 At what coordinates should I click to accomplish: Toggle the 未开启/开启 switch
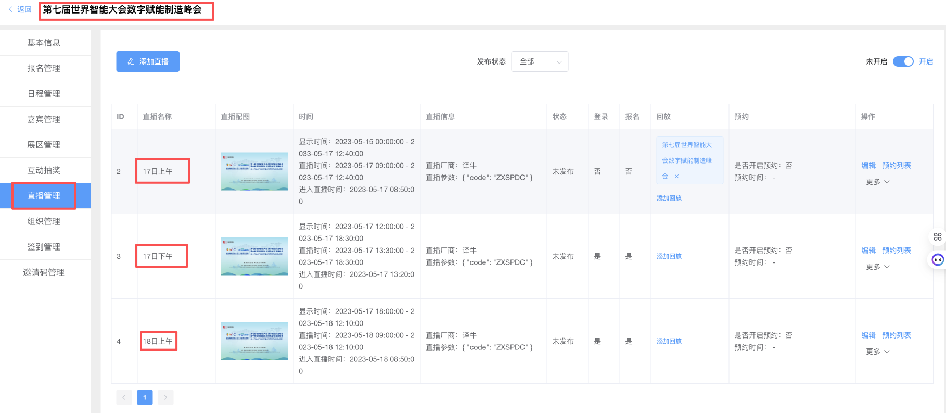pyautogui.click(x=903, y=62)
